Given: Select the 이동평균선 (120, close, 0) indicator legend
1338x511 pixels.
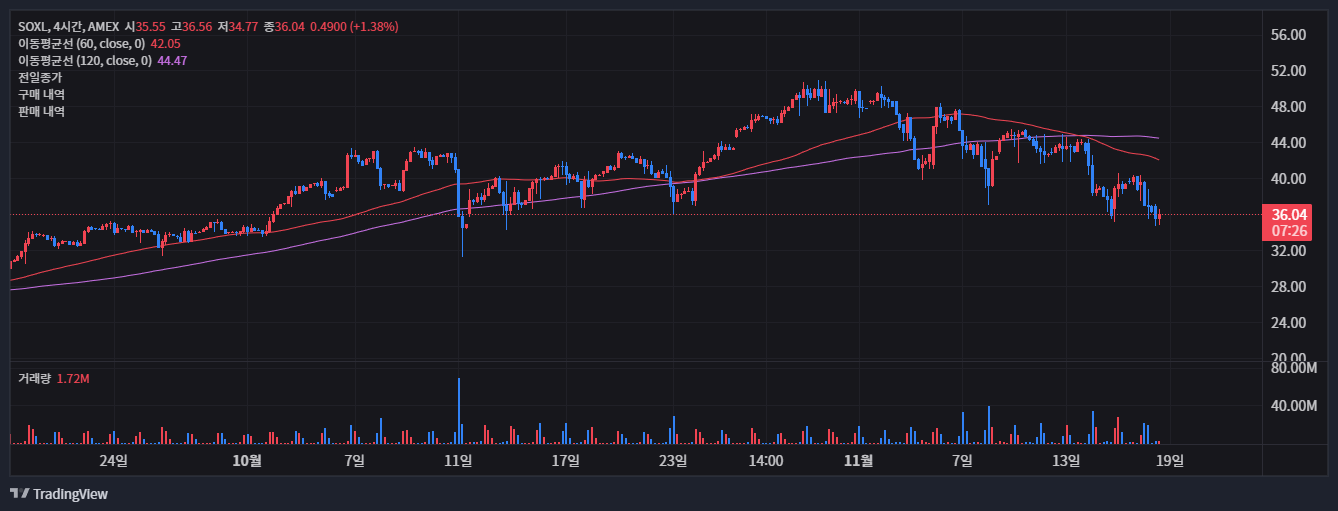Looking at the screenshot, I should click(x=85, y=61).
